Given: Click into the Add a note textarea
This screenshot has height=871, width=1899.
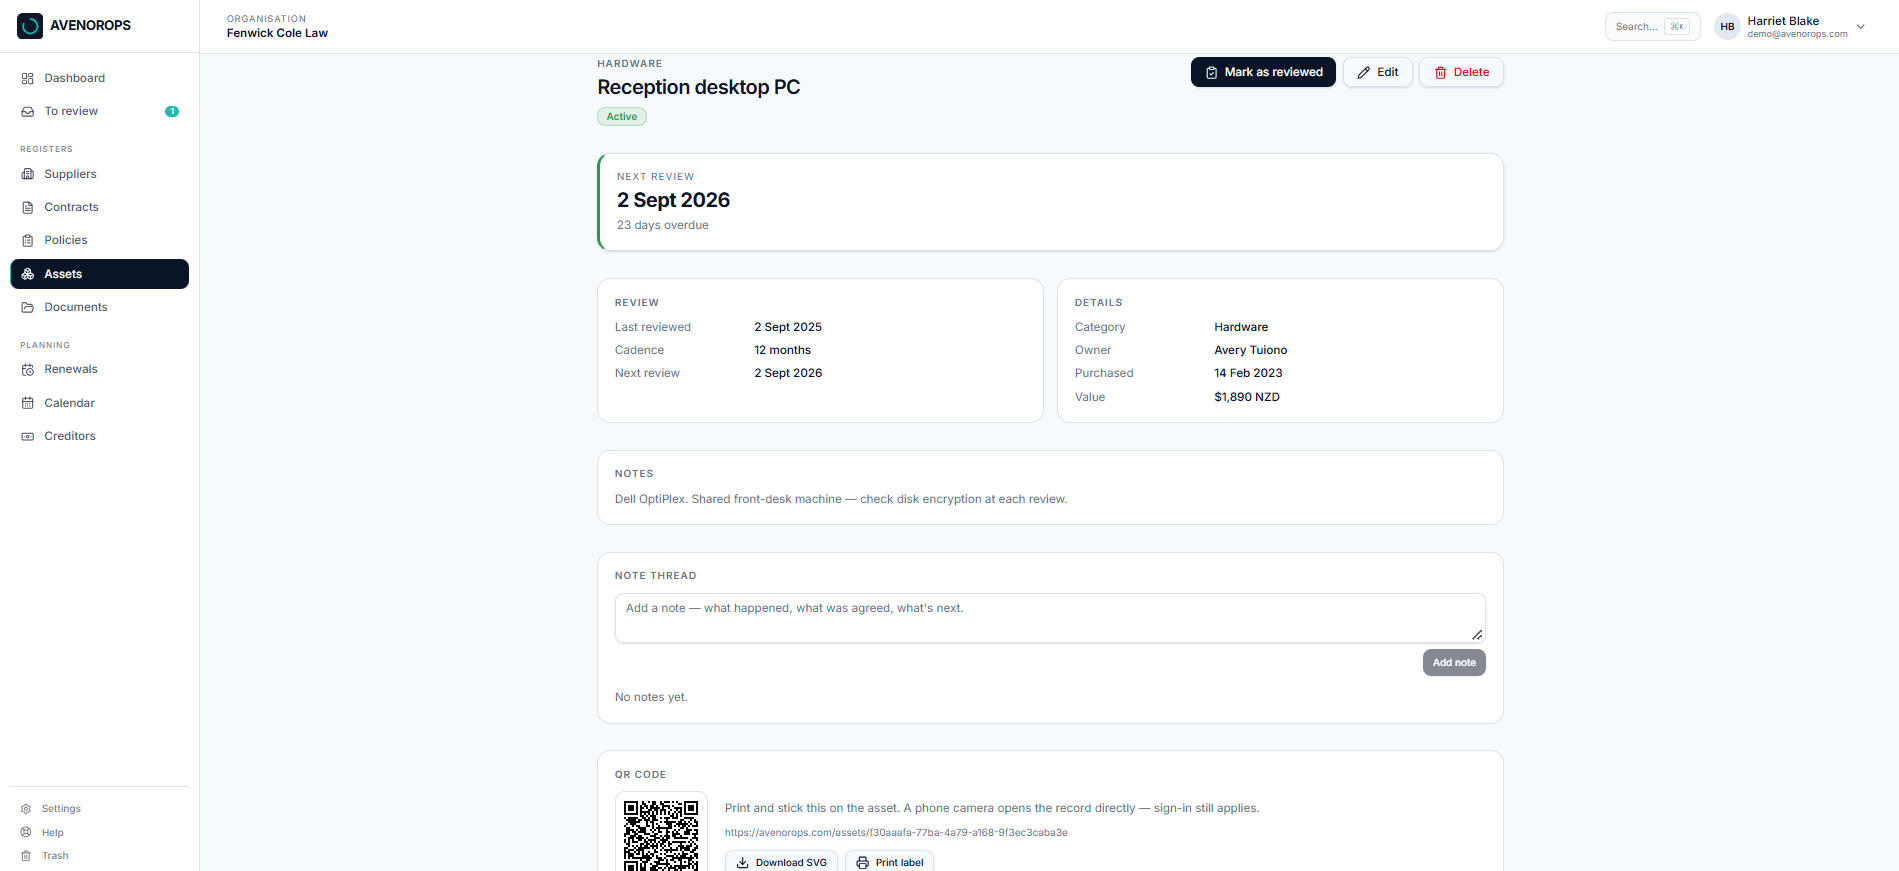Looking at the screenshot, I should coord(1050,618).
